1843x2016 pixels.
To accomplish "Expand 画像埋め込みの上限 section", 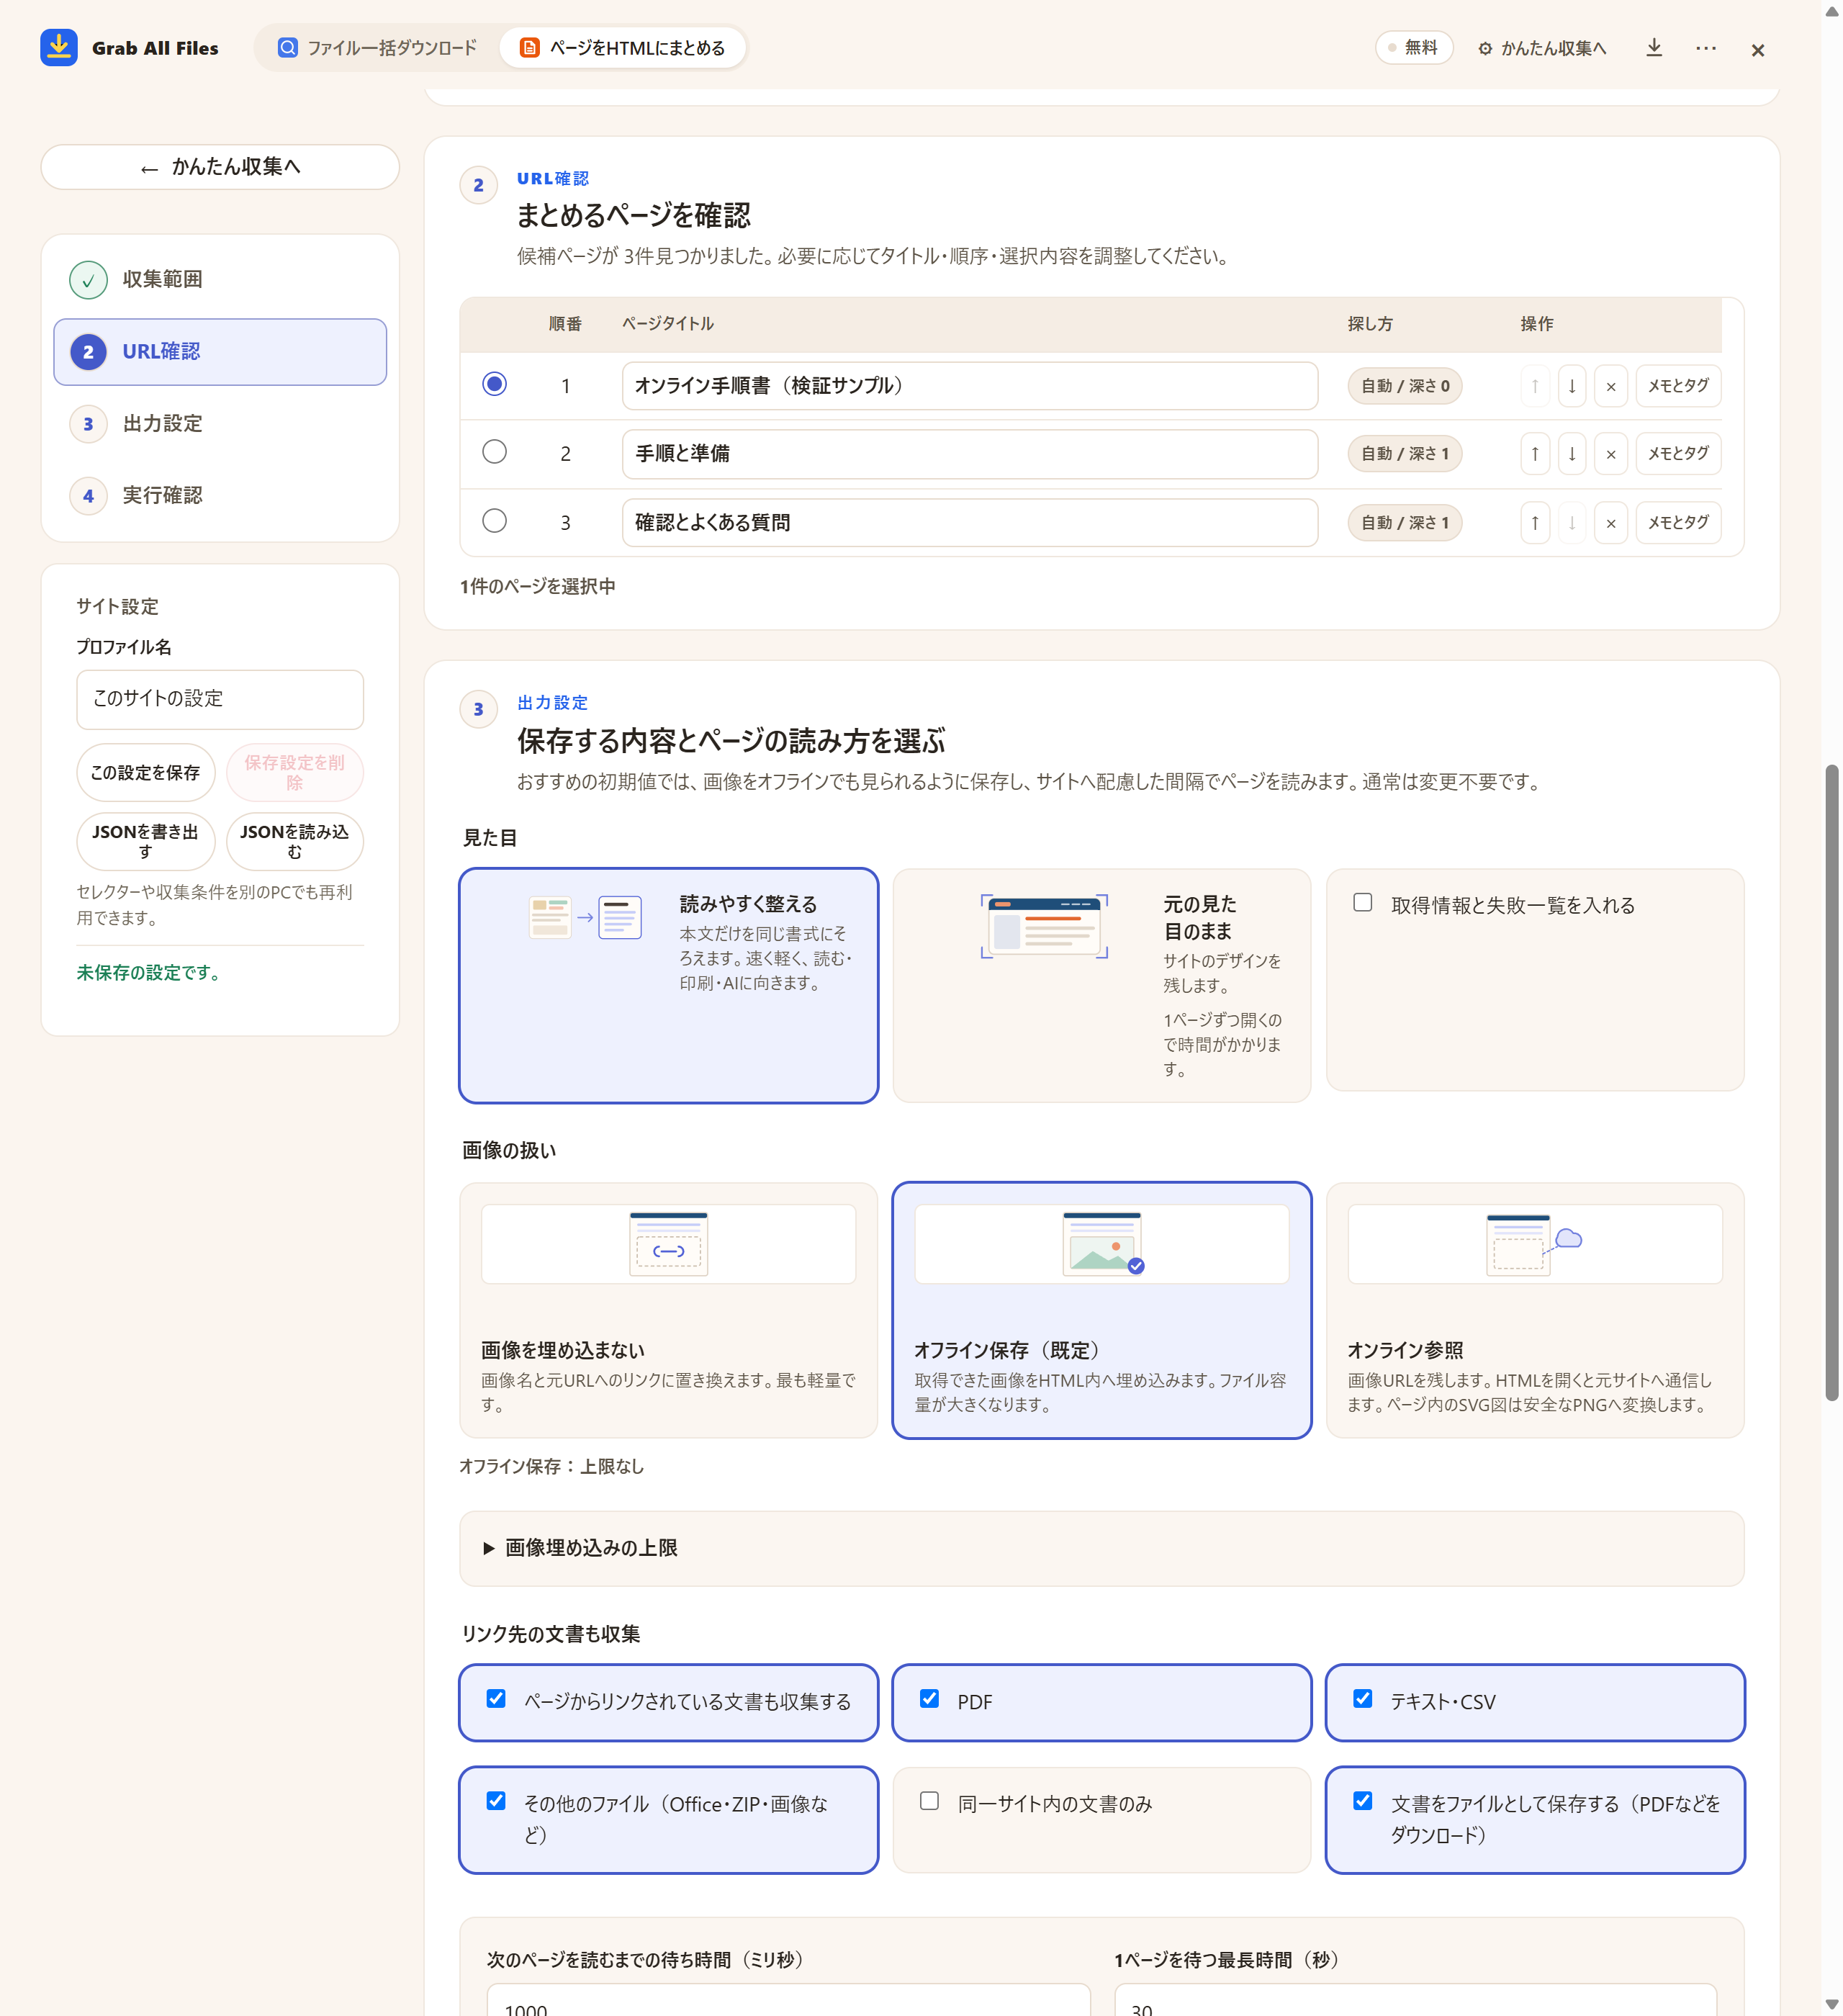I will (1101, 1548).
